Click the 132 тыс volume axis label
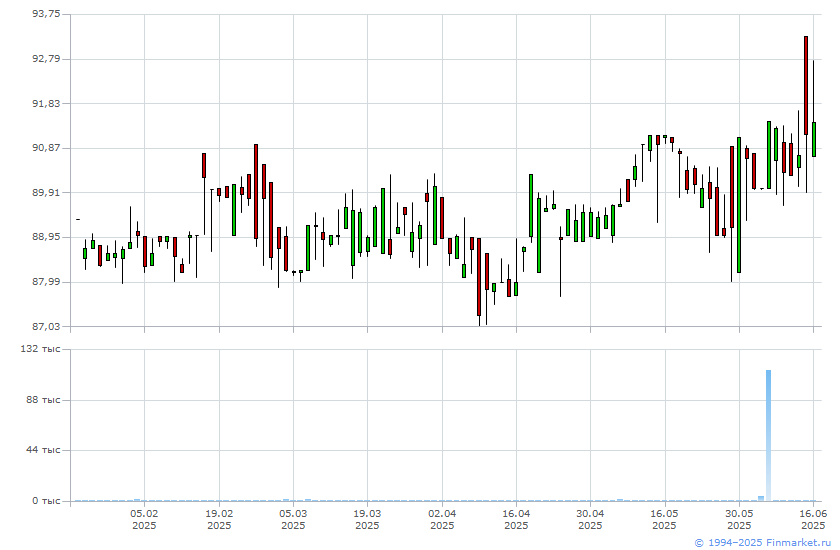This screenshot has width=840, height=550. pos(41,349)
